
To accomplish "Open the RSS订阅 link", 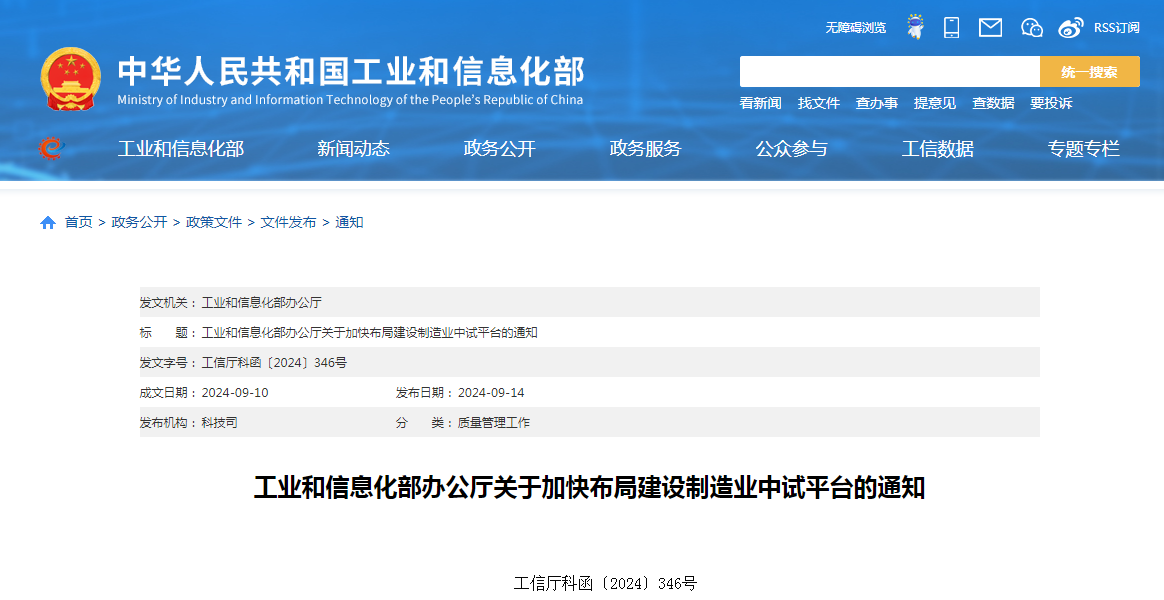I will [1116, 28].
